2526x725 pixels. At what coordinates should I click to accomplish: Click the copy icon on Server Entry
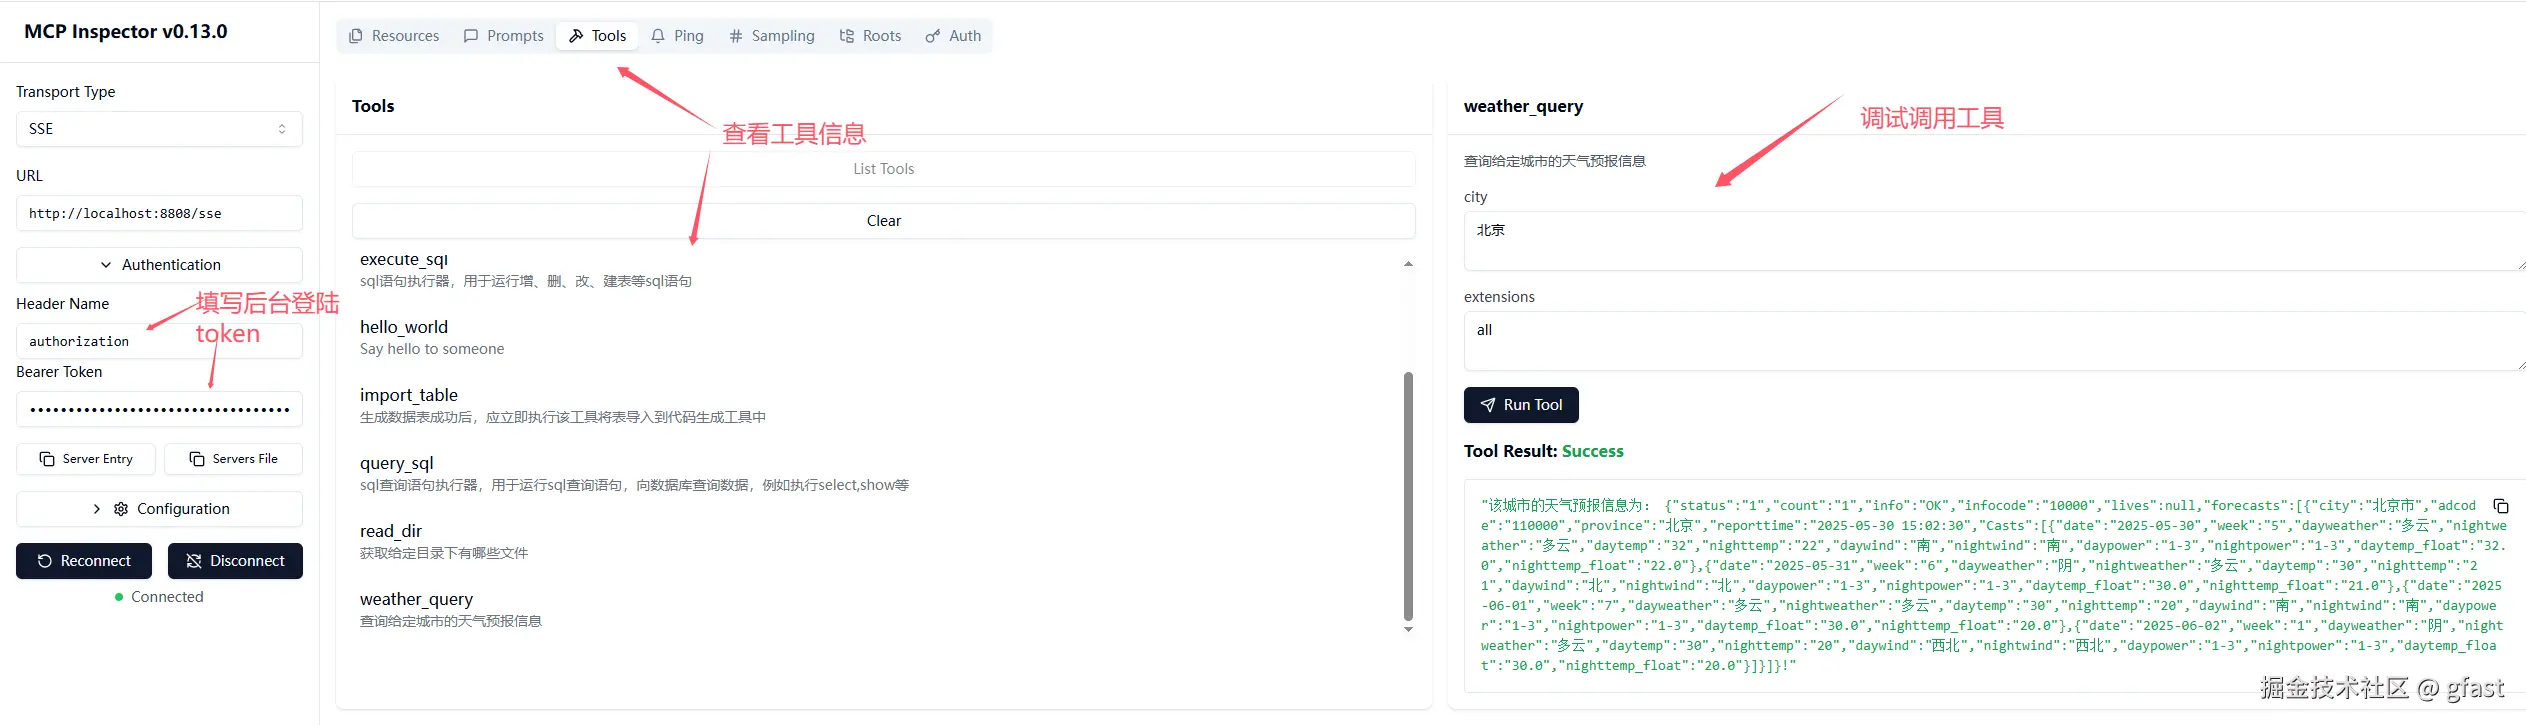point(47,459)
